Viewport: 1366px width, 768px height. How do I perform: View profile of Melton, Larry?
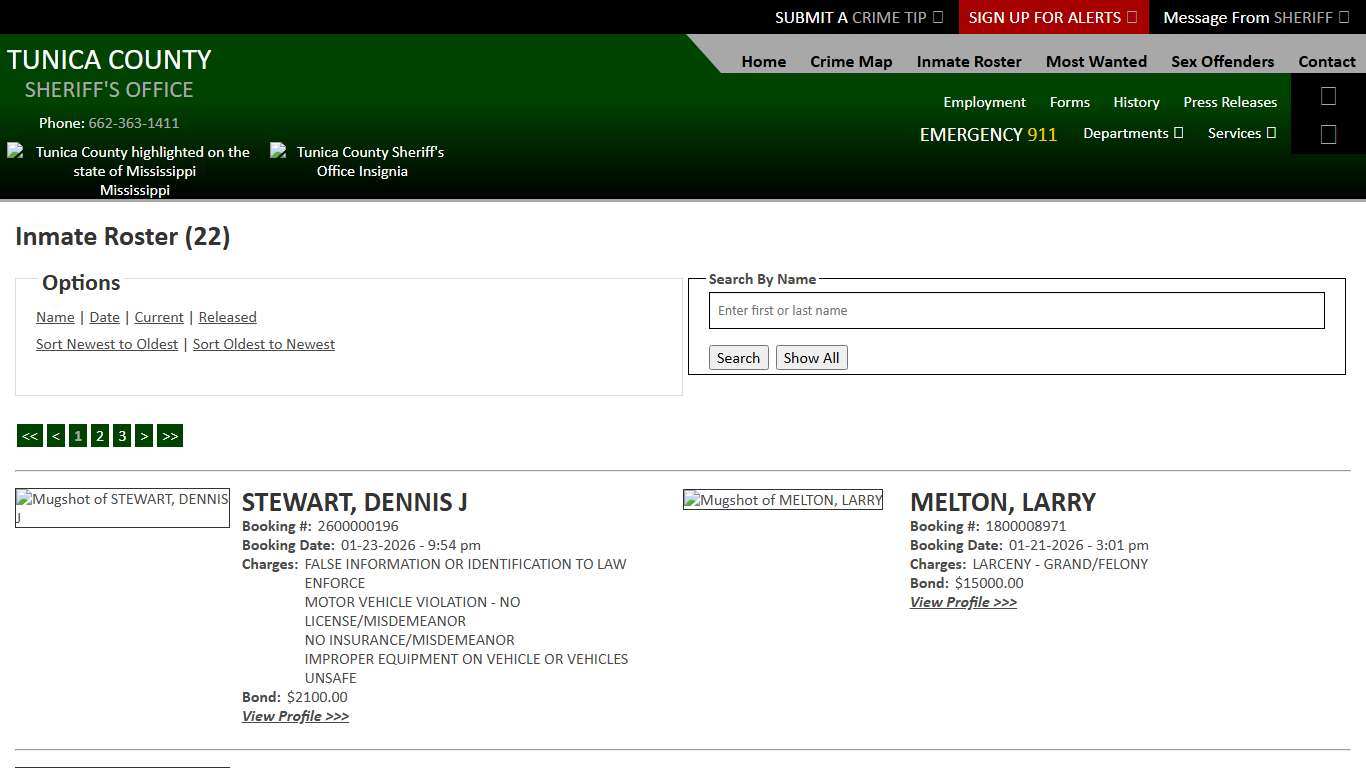coord(963,602)
